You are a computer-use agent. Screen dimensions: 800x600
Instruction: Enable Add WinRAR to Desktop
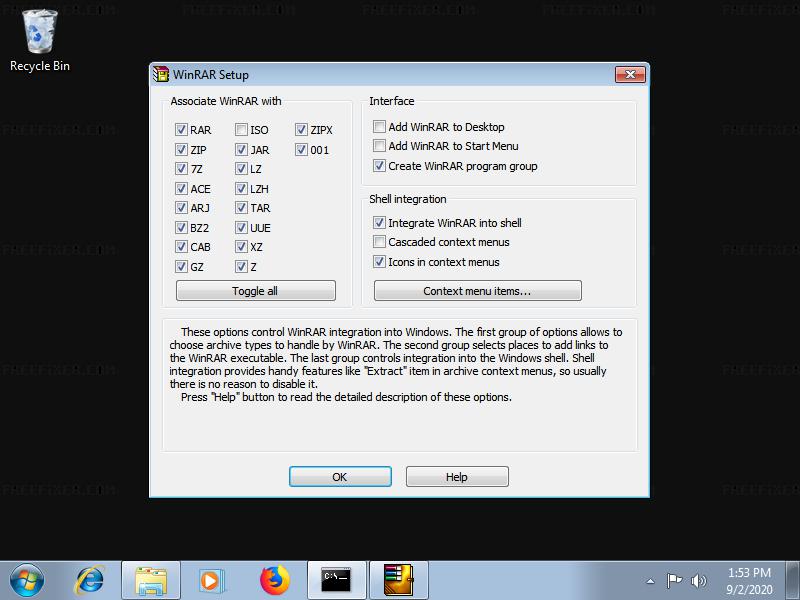(379, 127)
